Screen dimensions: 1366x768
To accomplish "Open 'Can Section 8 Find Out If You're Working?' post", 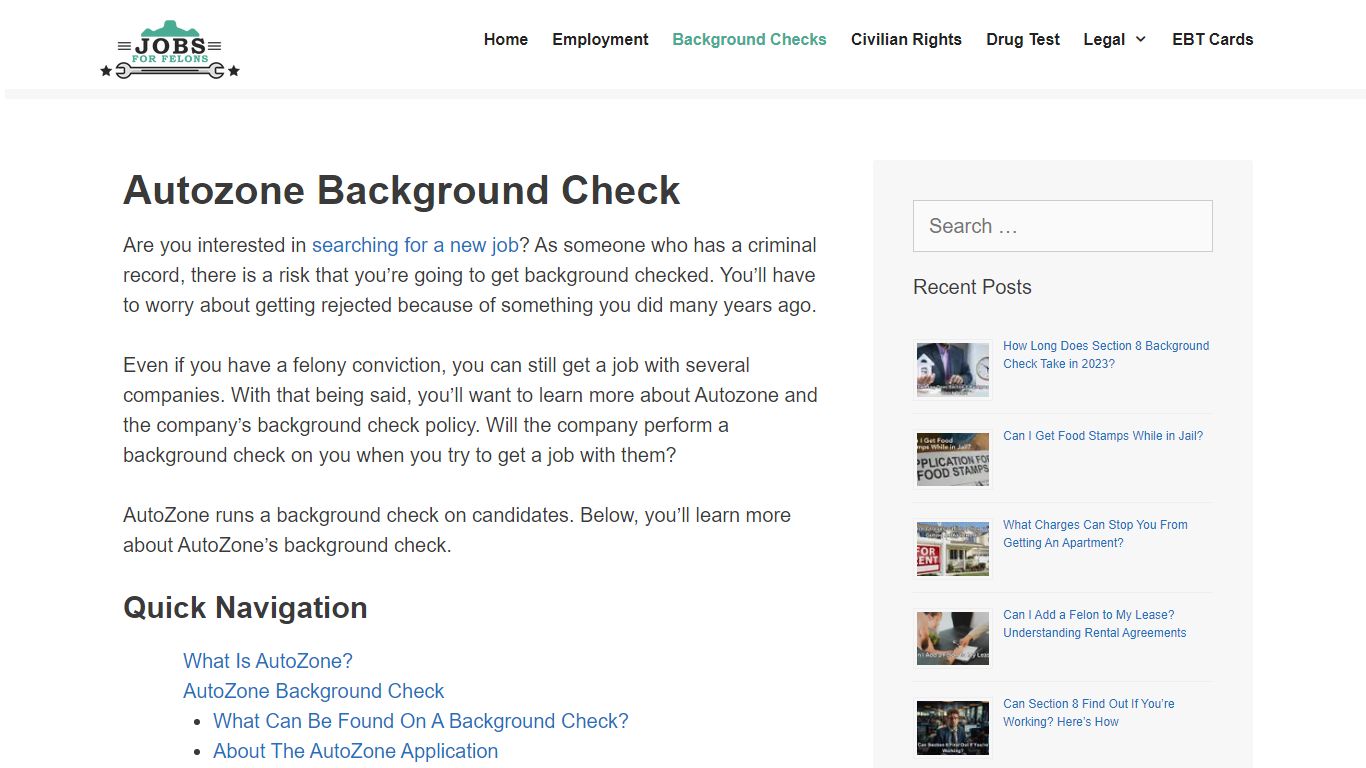I will (x=1089, y=713).
